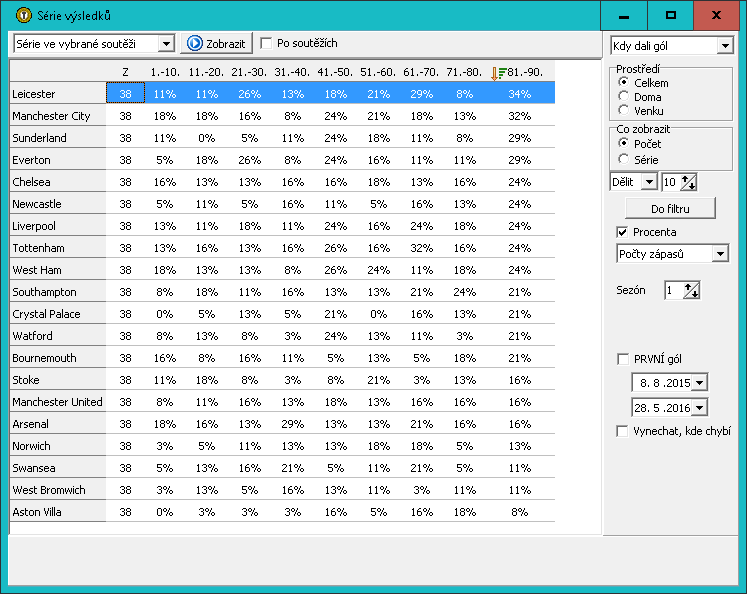Select the Série radio button
The width and height of the screenshot is (747, 594).
623,159
